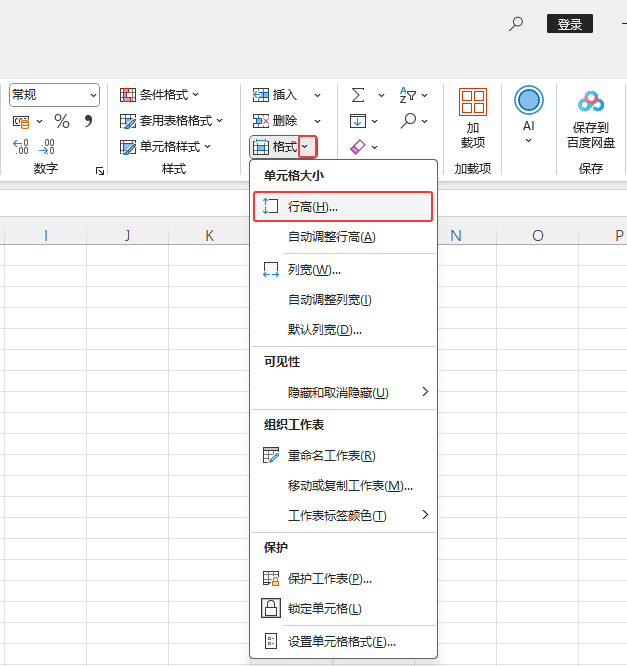This screenshot has width=627, height=666.
Task: Click 保存到百度网盘 cloud icon
Action: 591,118
